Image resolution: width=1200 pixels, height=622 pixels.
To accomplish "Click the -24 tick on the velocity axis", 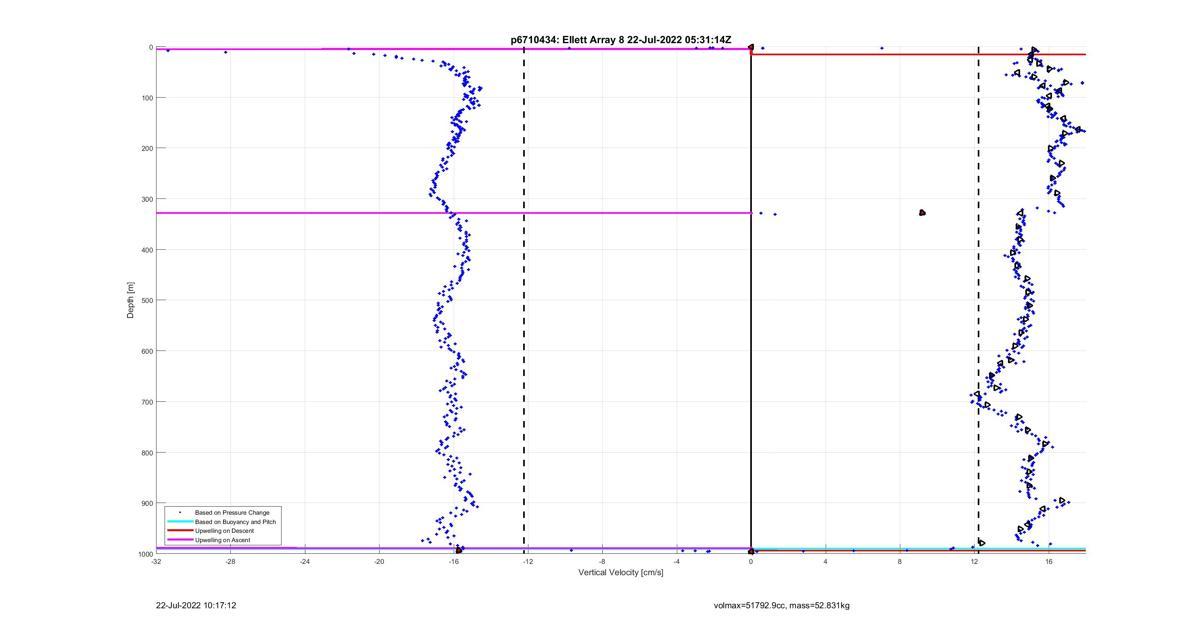I will 305,562.
